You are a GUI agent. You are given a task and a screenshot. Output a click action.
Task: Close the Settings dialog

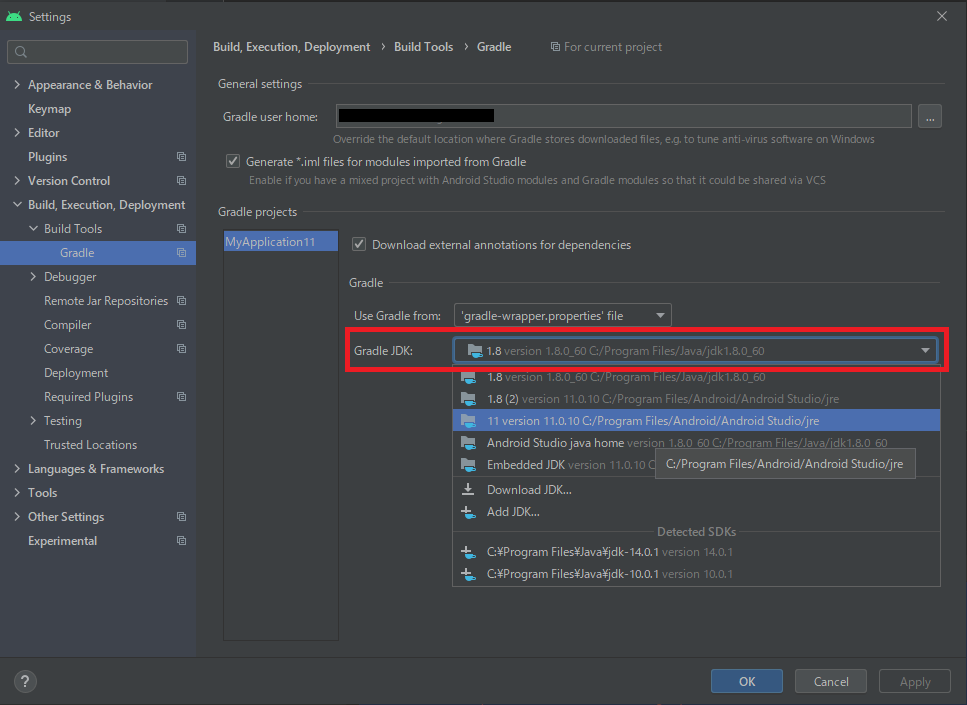click(x=942, y=16)
